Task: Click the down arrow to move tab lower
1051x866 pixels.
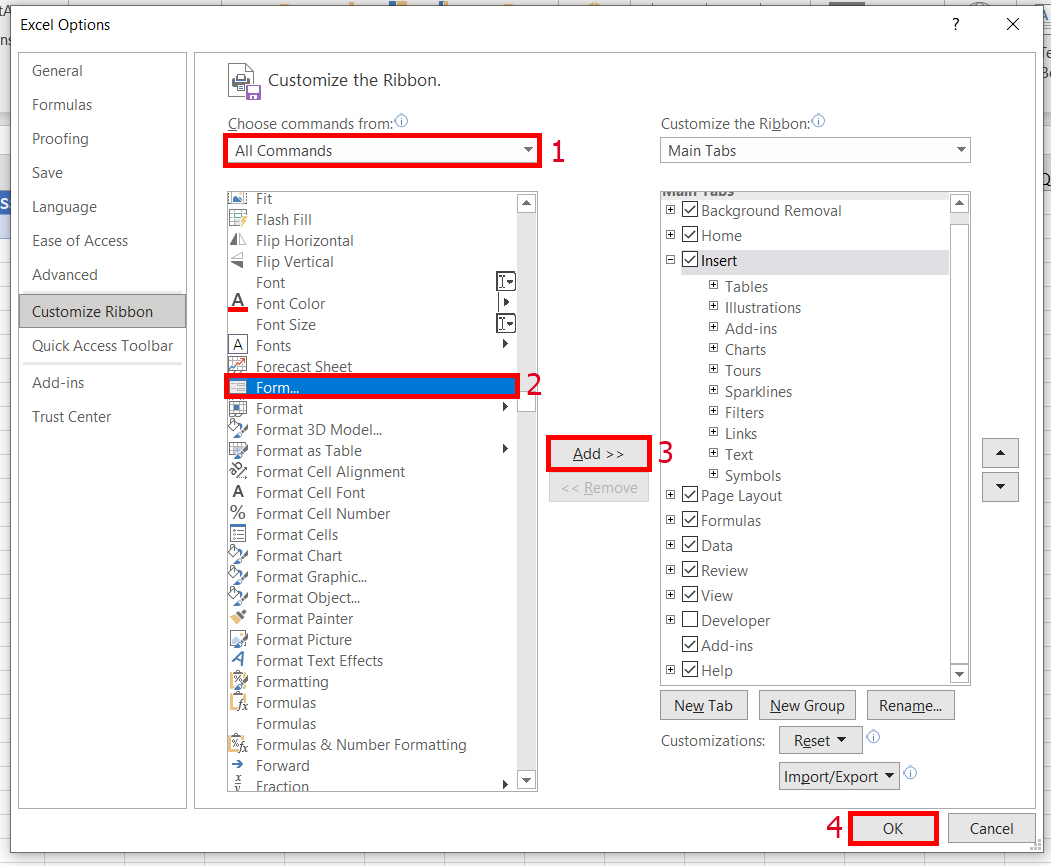Action: tap(1000, 486)
